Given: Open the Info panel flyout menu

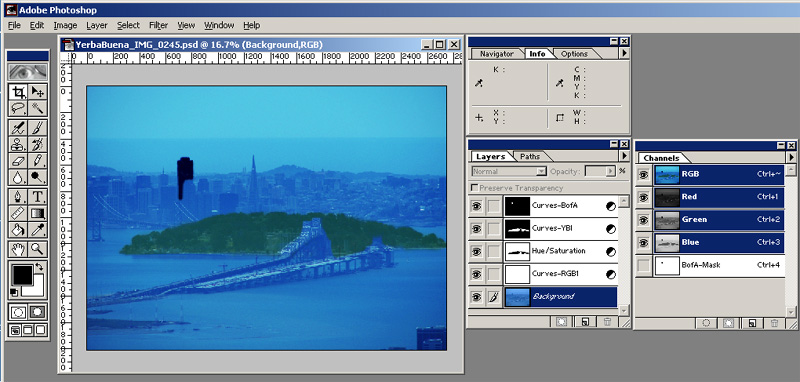Looking at the screenshot, I should click(x=624, y=53).
